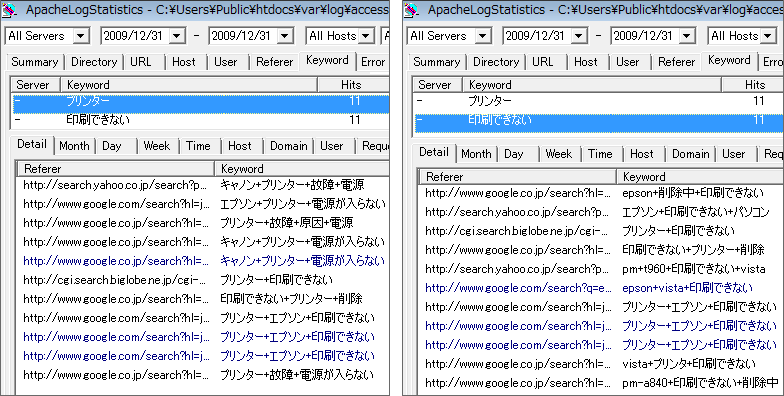
Task: Select epson+削除中+印刷できない detail row
Action: [x=602, y=193]
